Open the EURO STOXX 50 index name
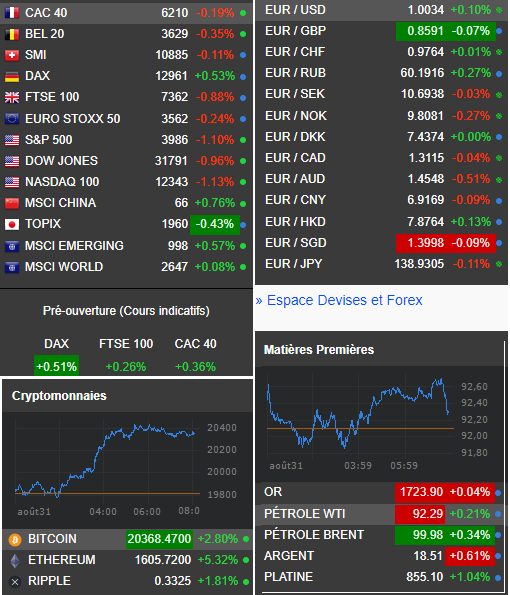This screenshot has width=510, height=595. tap(72, 119)
